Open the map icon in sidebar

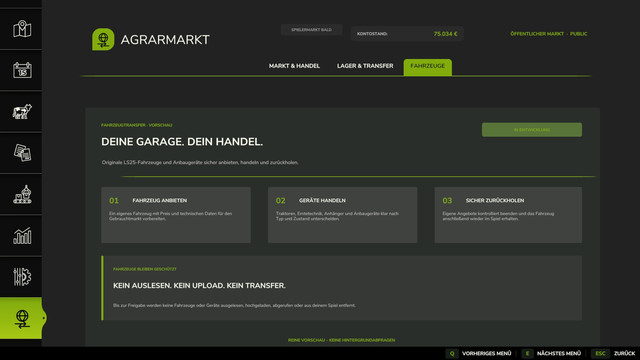pyautogui.click(x=22, y=29)
